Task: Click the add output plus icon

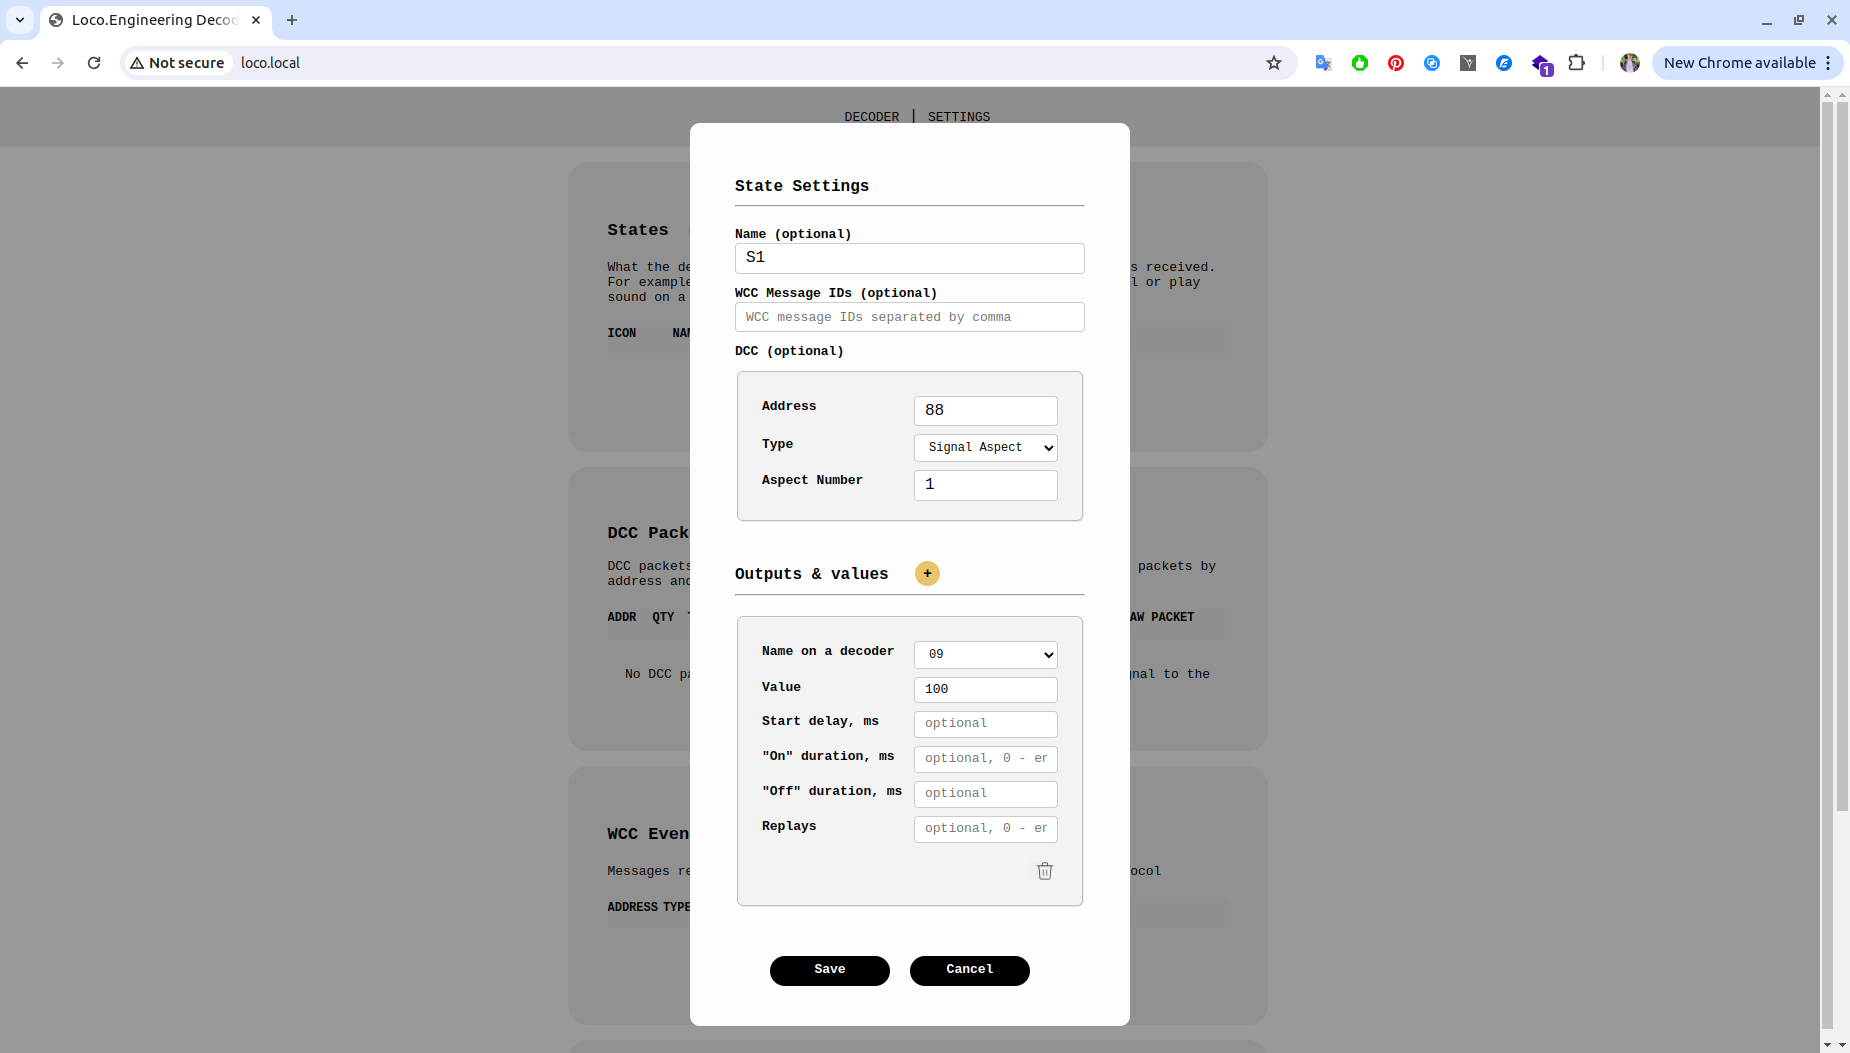Action: click(x=927, y=573)
